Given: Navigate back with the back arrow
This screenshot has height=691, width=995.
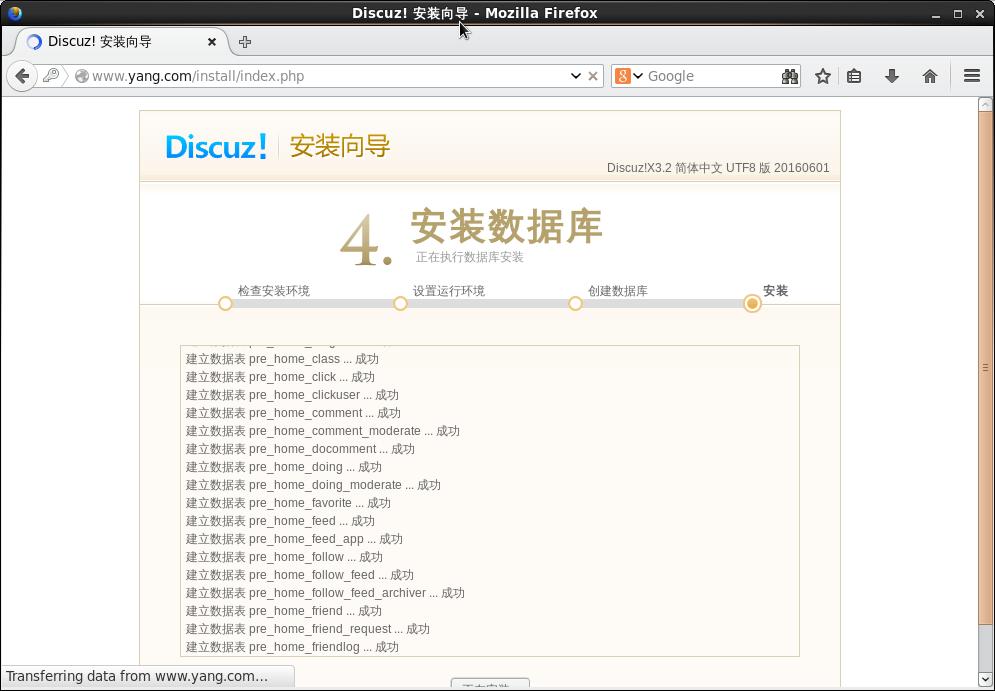Looking at the screenshot, I should click(x=22, y=75).
